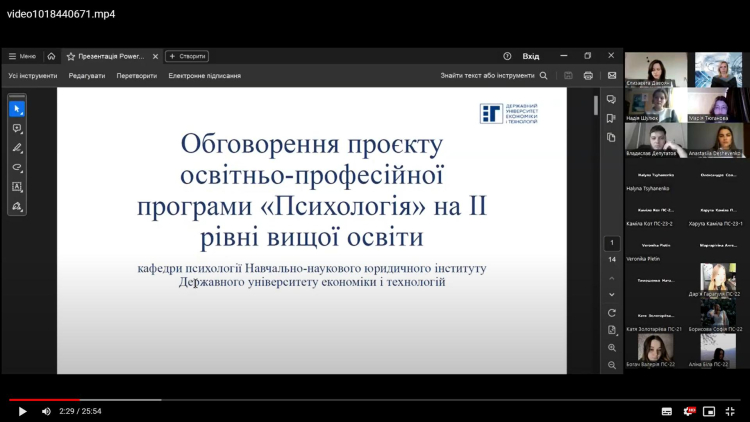
Task: Open the Меню hamburger menu
Action: tap(22, 56)
